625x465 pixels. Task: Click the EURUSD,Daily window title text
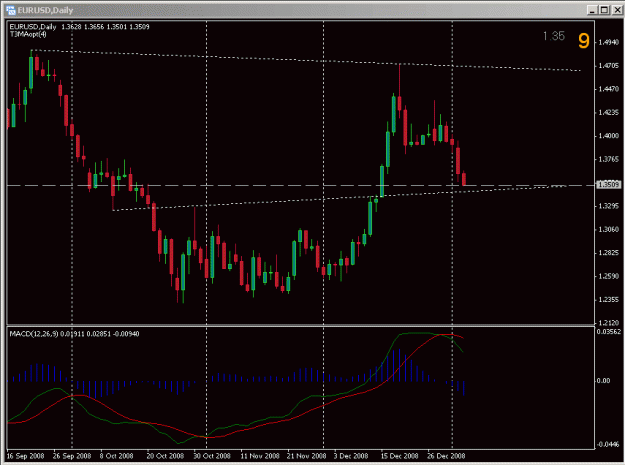point(45,10)
